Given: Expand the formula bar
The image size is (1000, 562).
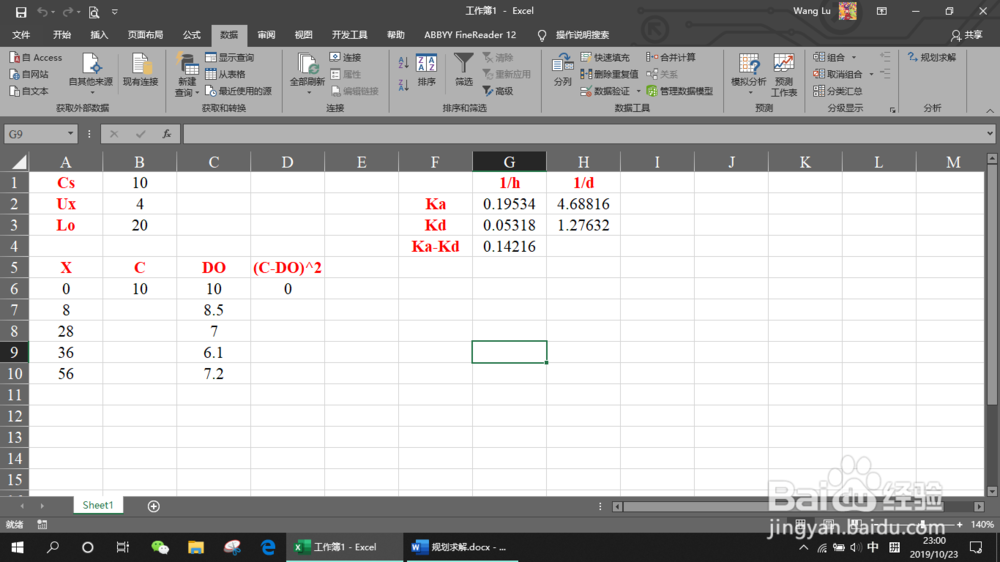Looking at the screenshot, I should (x=990, y=133).
